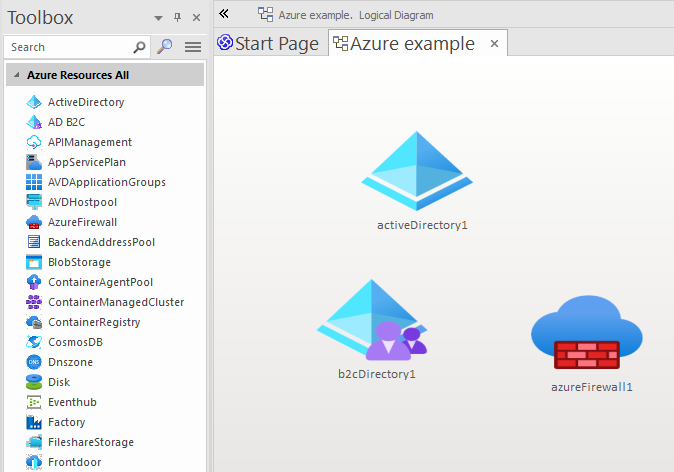Select the azureFirewall1 cloud element
Screen dimensions: 674x472
click(x=587, y=332)
